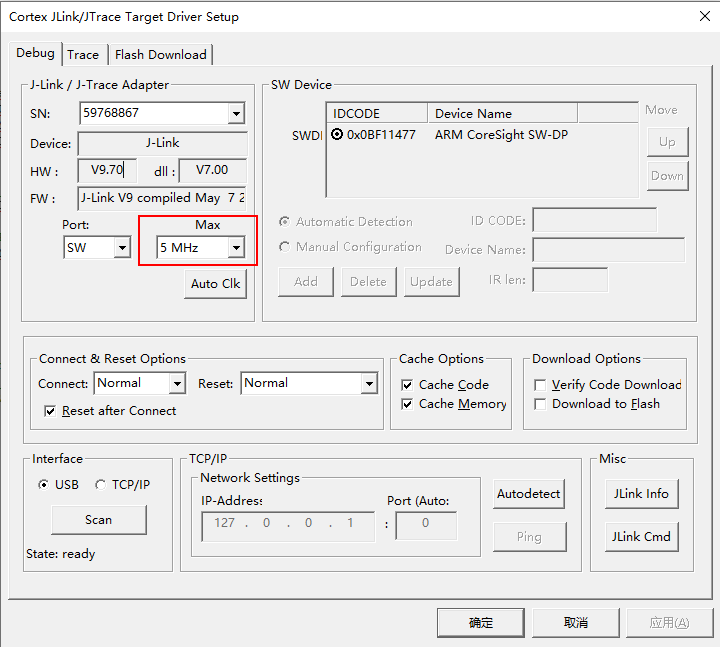720x647 pixels.
Task: Click the 确定 confirm button
Action: [x=480, y=622]
